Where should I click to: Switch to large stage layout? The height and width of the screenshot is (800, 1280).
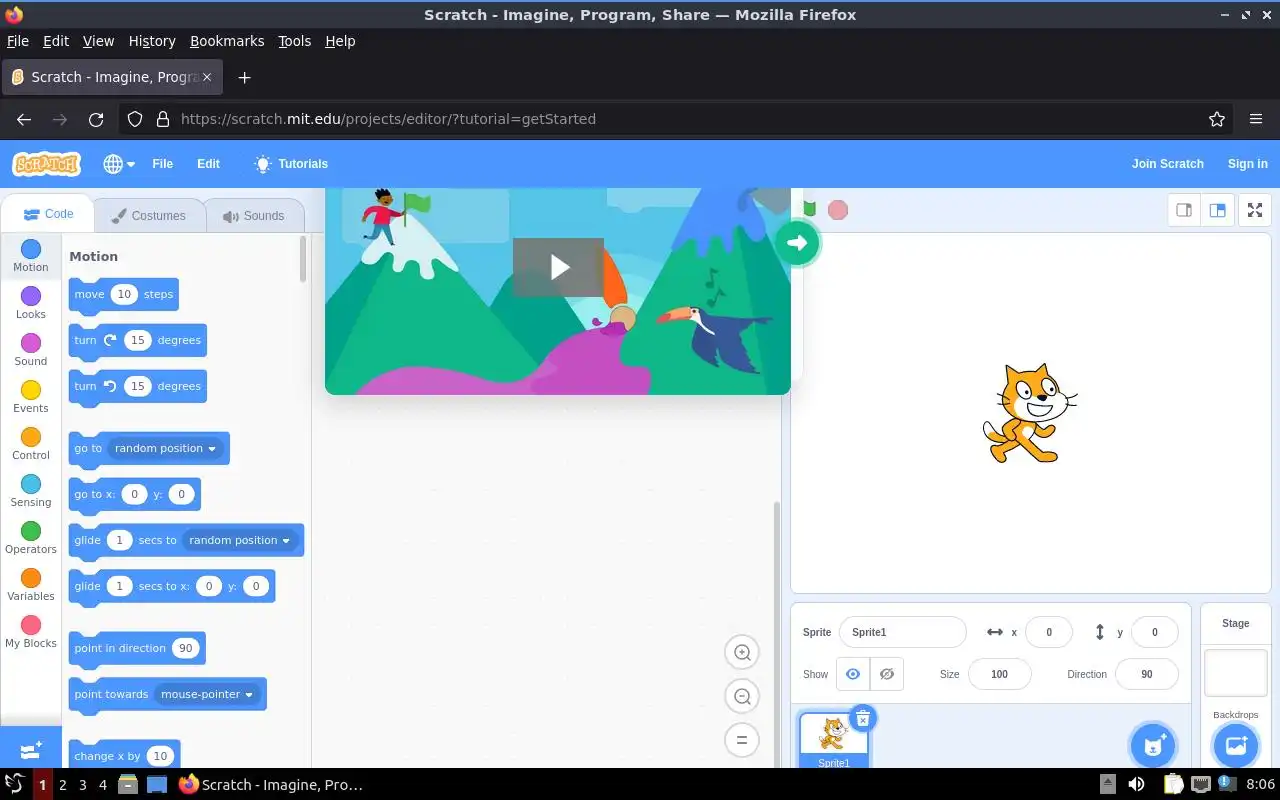[x=1217, y=210]
